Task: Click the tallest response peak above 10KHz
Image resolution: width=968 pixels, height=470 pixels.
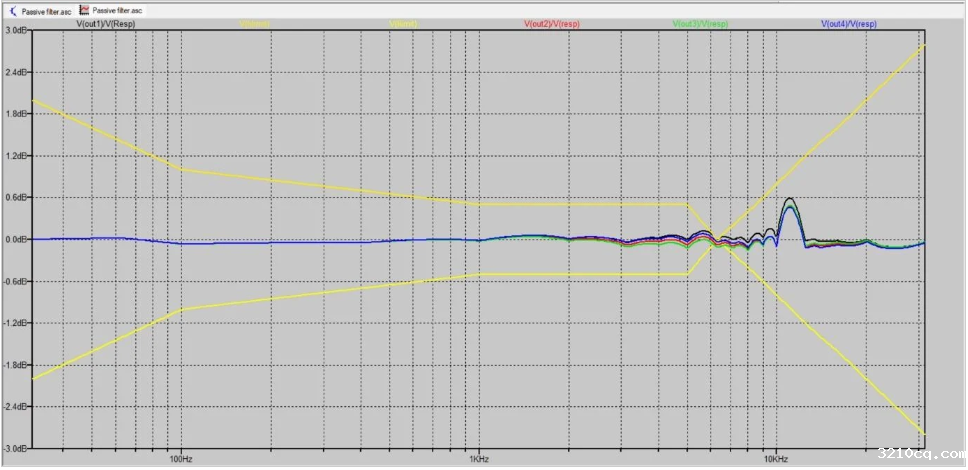Action: coord(790,199)
